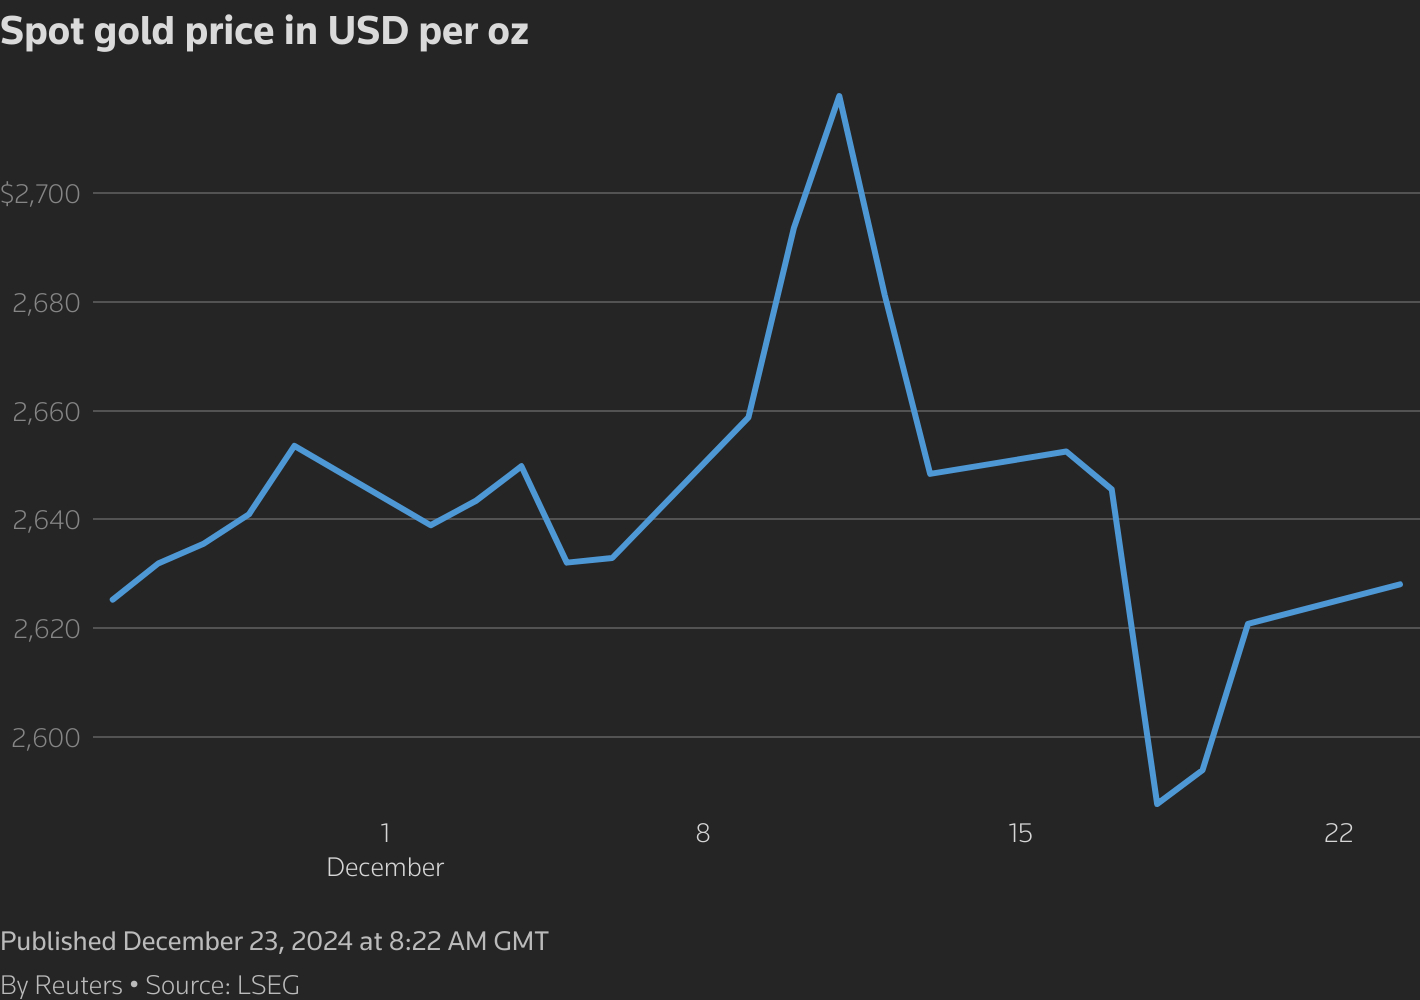The width and height of the screenshot is (1420, 1000).
Task: Click the x-axis tick label '8'
Action: [x=703, y=833]
